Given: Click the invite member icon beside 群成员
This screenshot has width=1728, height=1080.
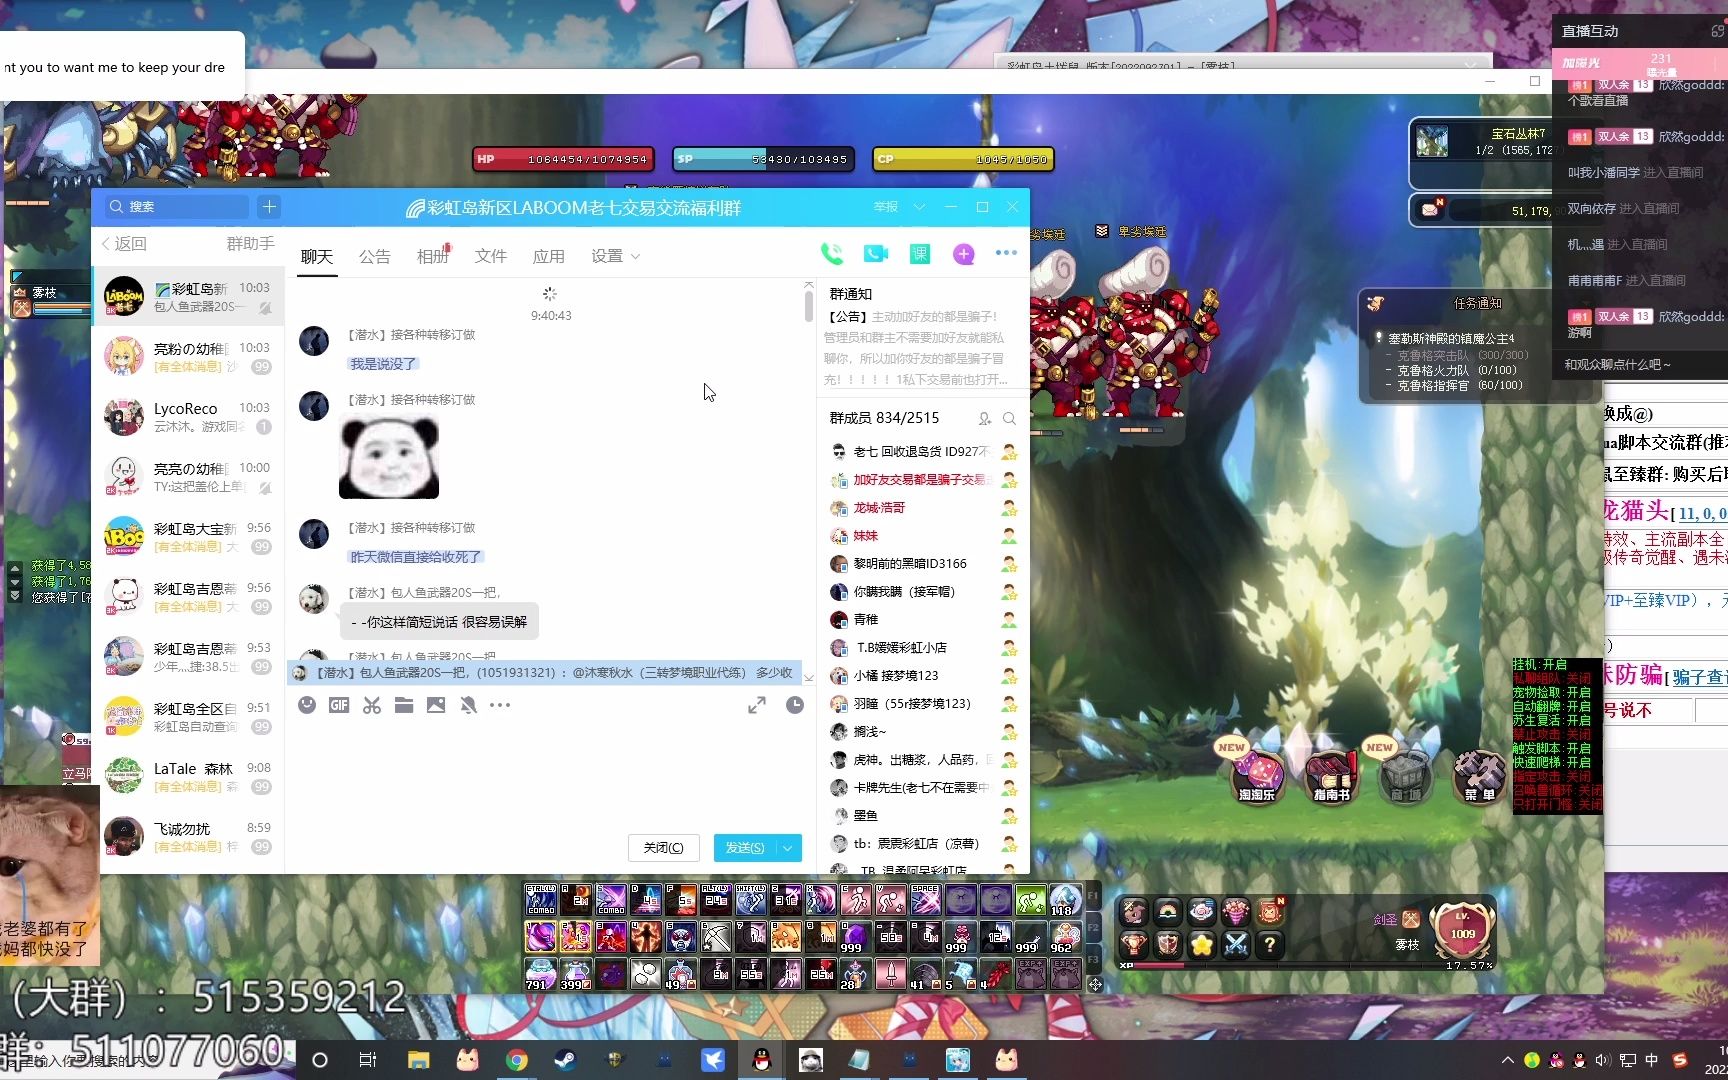Looking at the screenshot, I should click(x=985, y=418).
